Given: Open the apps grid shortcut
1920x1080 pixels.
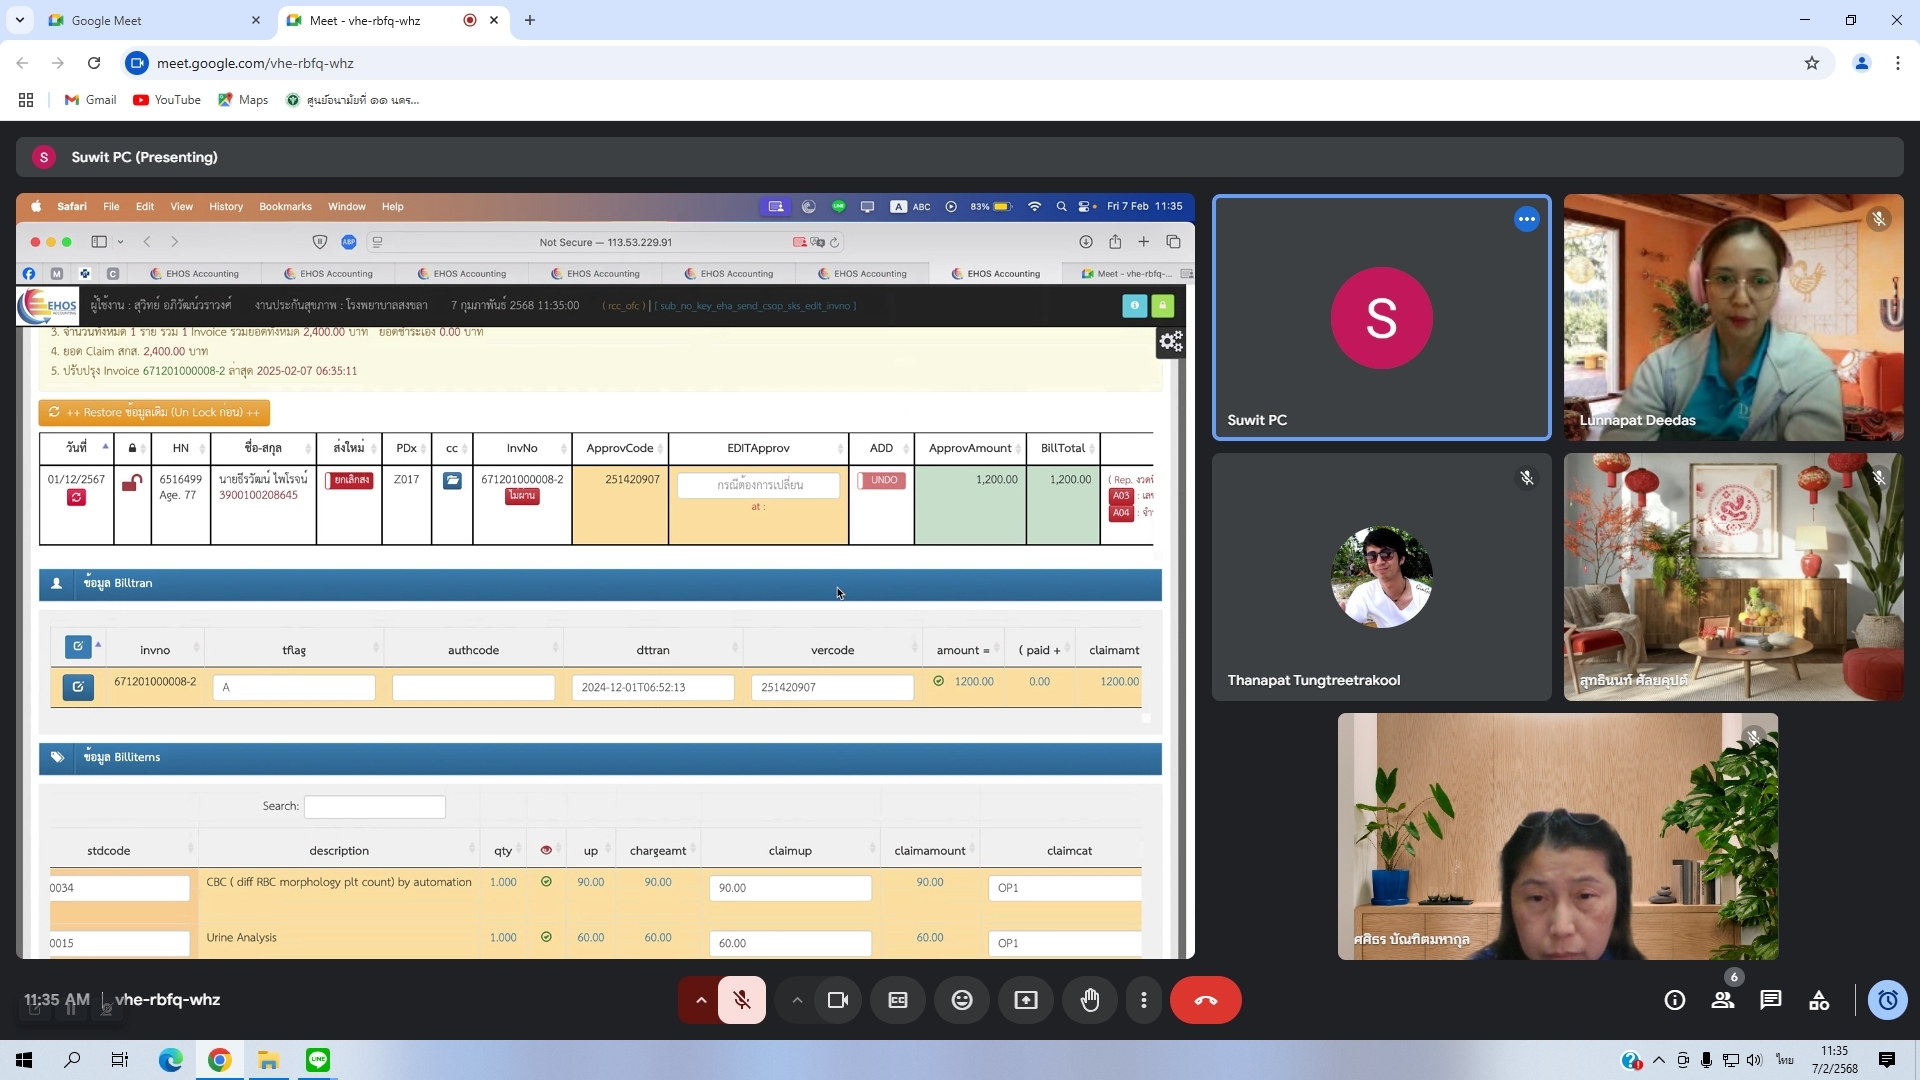Looking at the screenshot, I should click(26, 100).
